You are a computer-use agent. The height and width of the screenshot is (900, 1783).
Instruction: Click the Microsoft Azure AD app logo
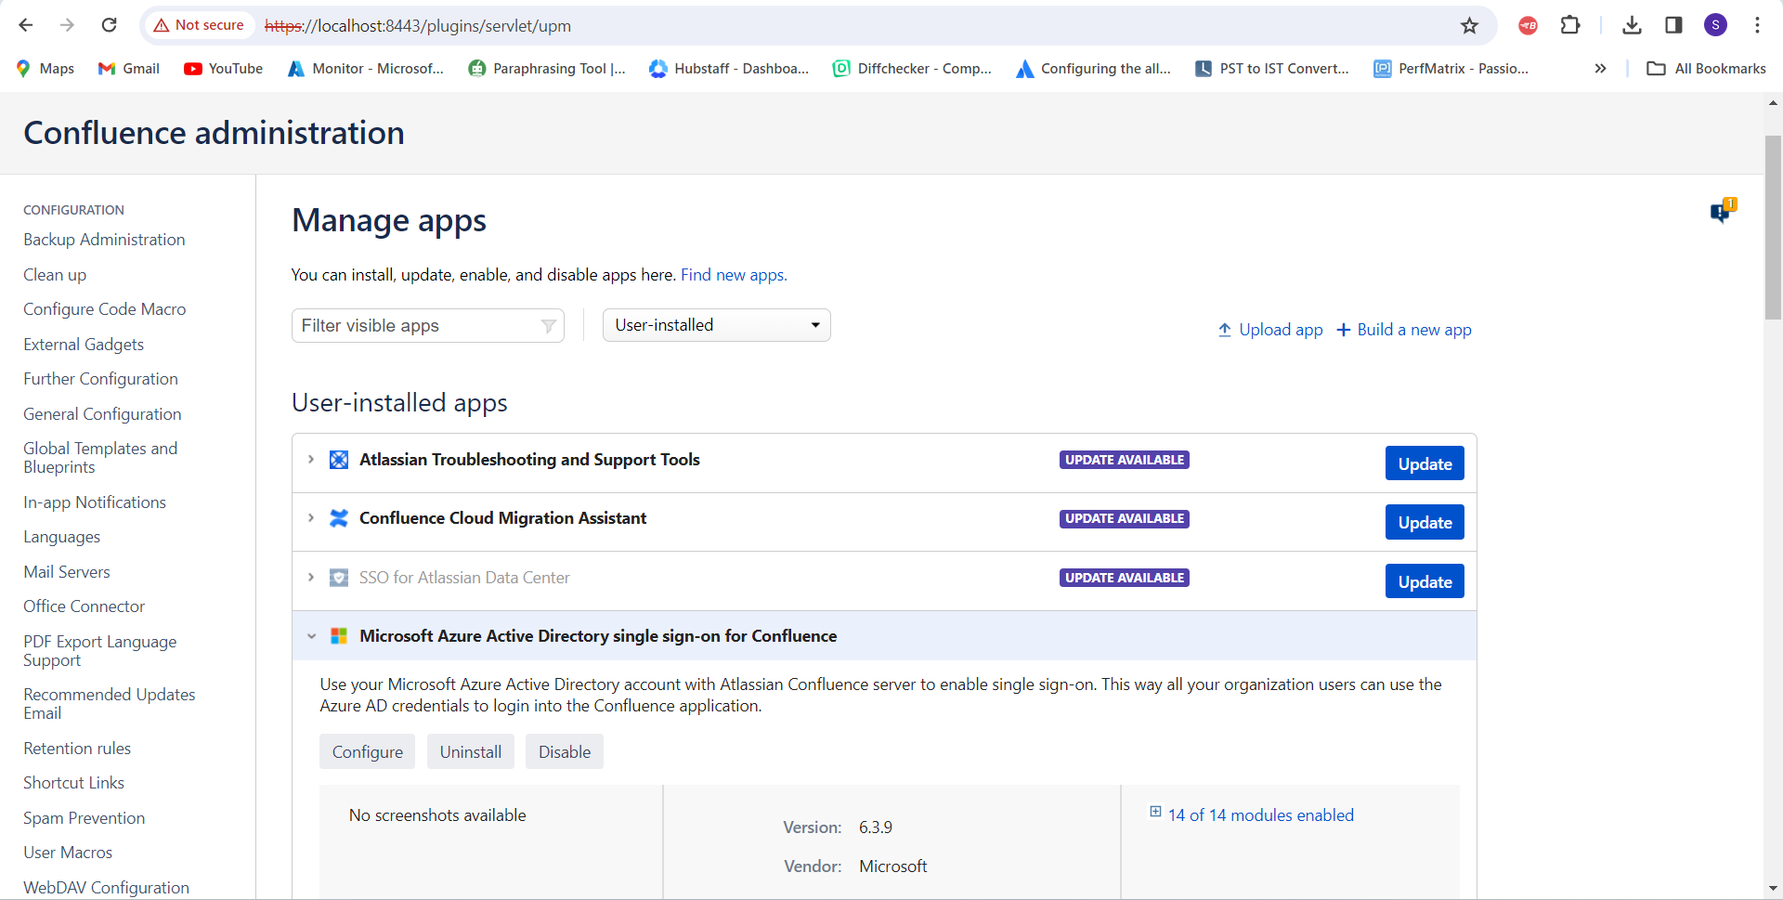click(339, 636)
